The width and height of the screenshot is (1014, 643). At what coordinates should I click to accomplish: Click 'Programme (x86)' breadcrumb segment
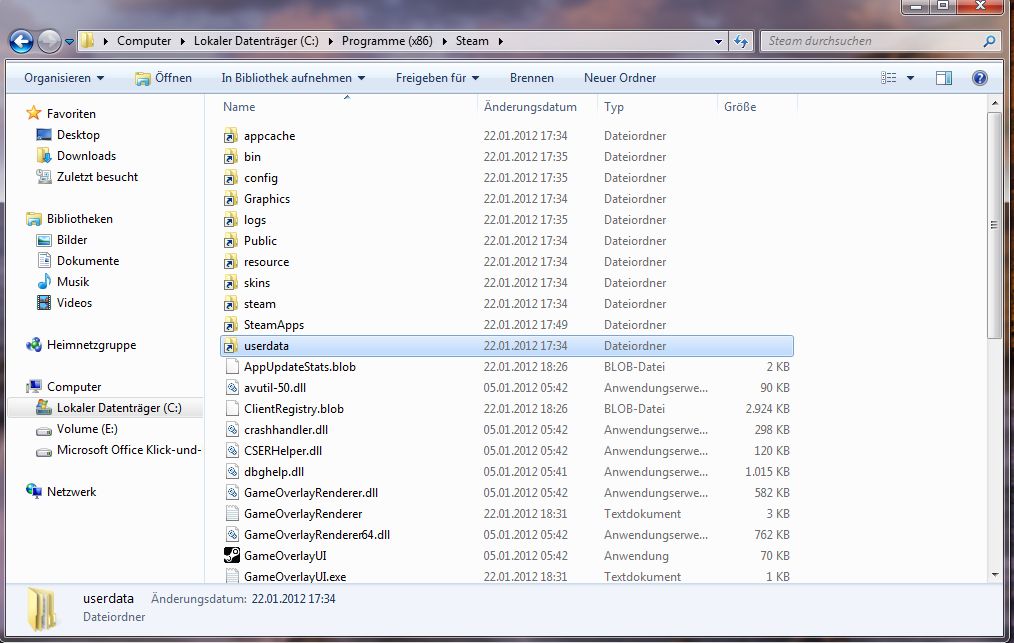(x=387, y=41)
